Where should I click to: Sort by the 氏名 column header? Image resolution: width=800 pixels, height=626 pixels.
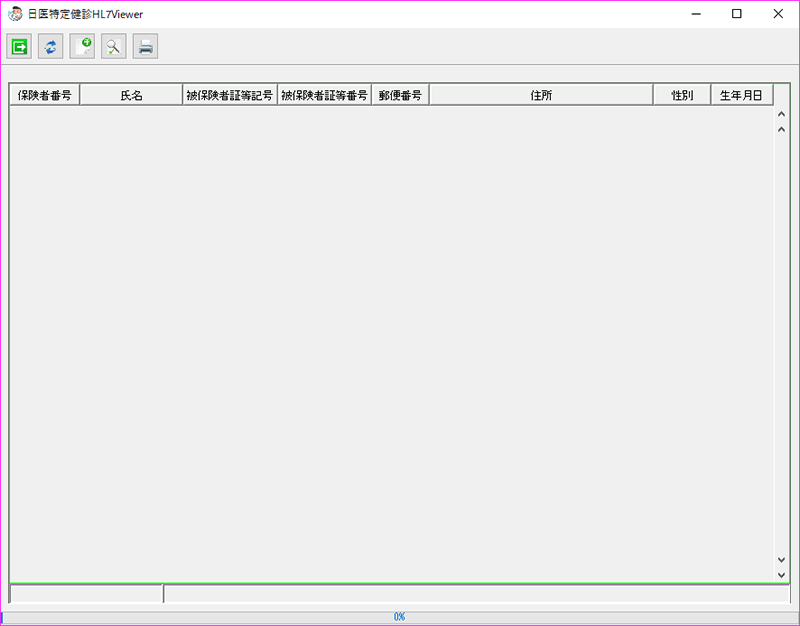click(x=132, y=94)
